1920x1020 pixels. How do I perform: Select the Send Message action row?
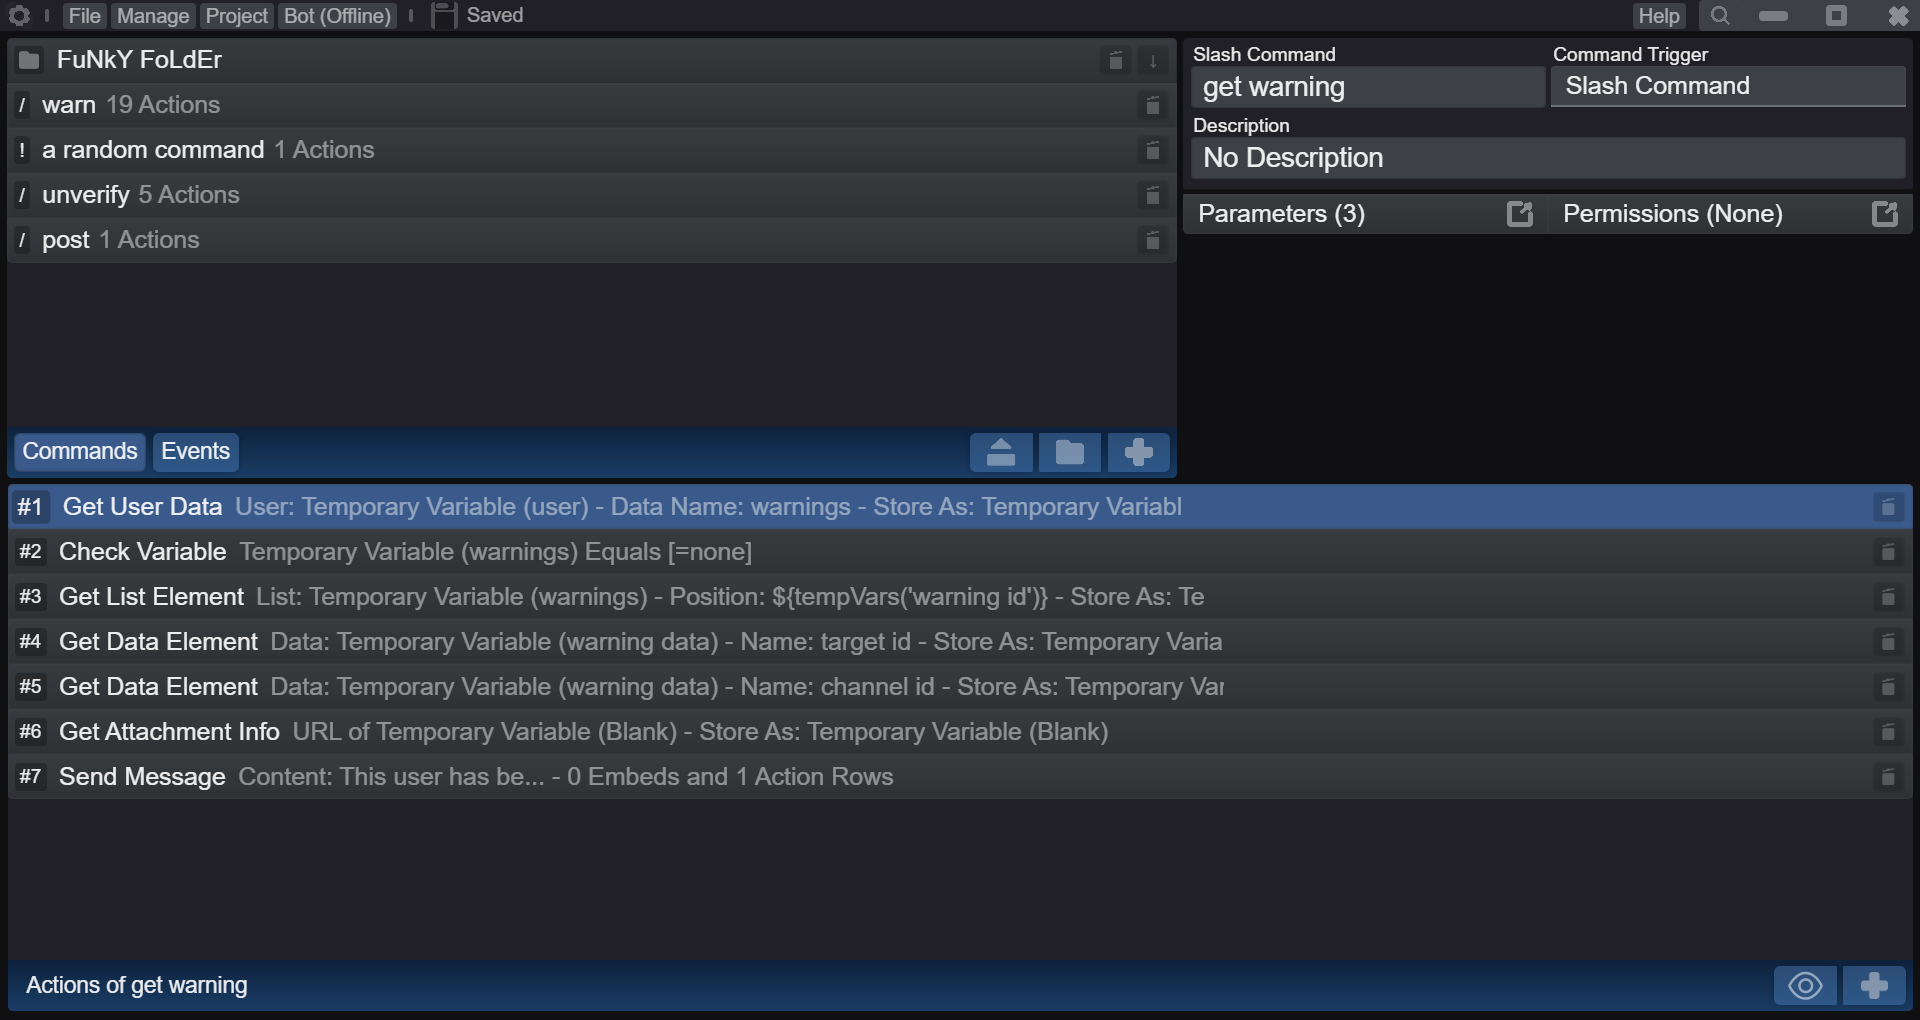tap(960, 777)
